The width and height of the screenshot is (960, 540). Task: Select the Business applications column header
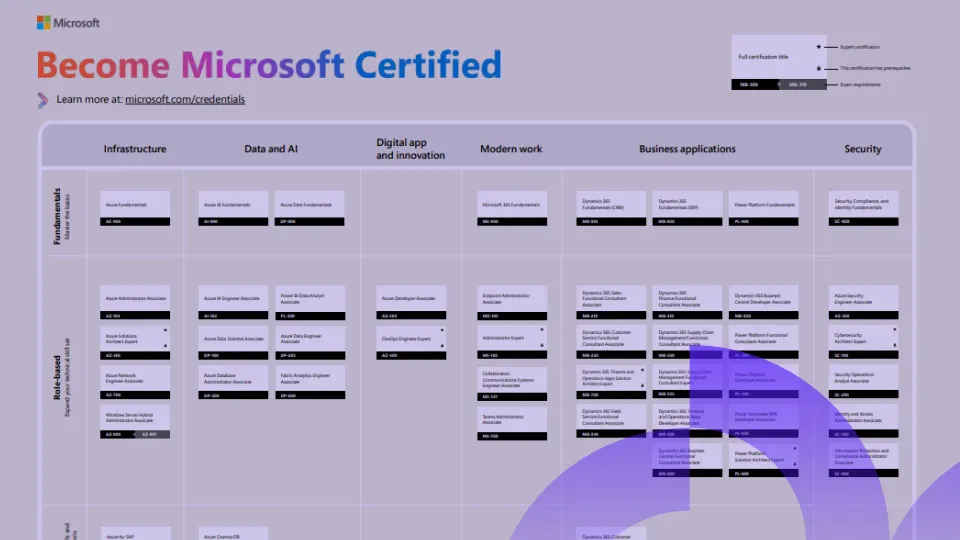[x=687, y=149]
